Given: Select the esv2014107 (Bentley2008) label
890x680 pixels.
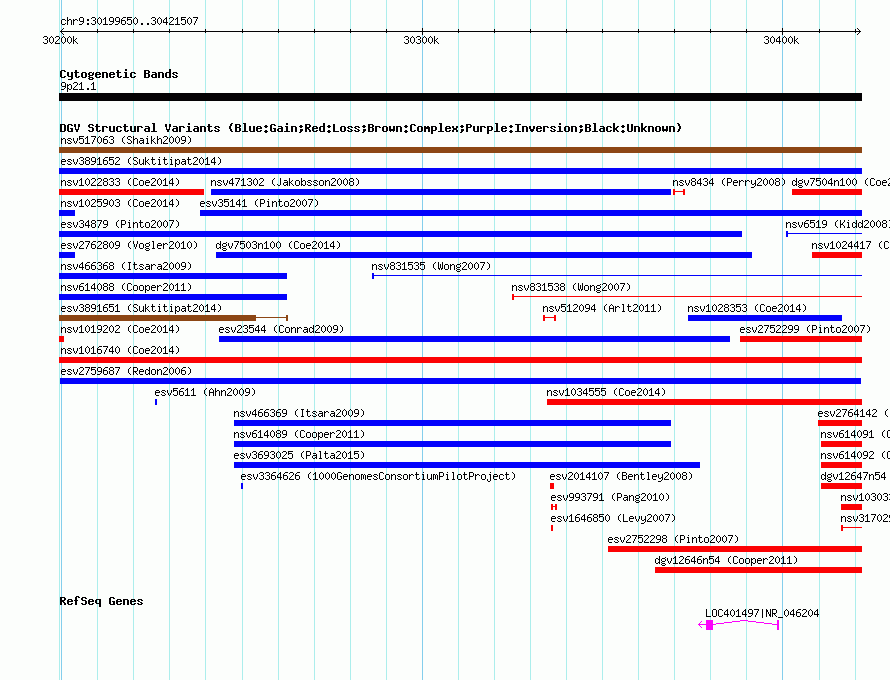Looking at the screenshot, I should tap(621, 476).
